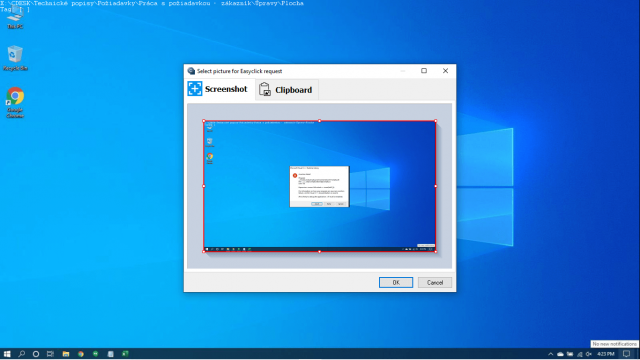The width and height of the screenshot is (640, 360).
Task: Open File Explorer from taskbar
Action: 66,354
